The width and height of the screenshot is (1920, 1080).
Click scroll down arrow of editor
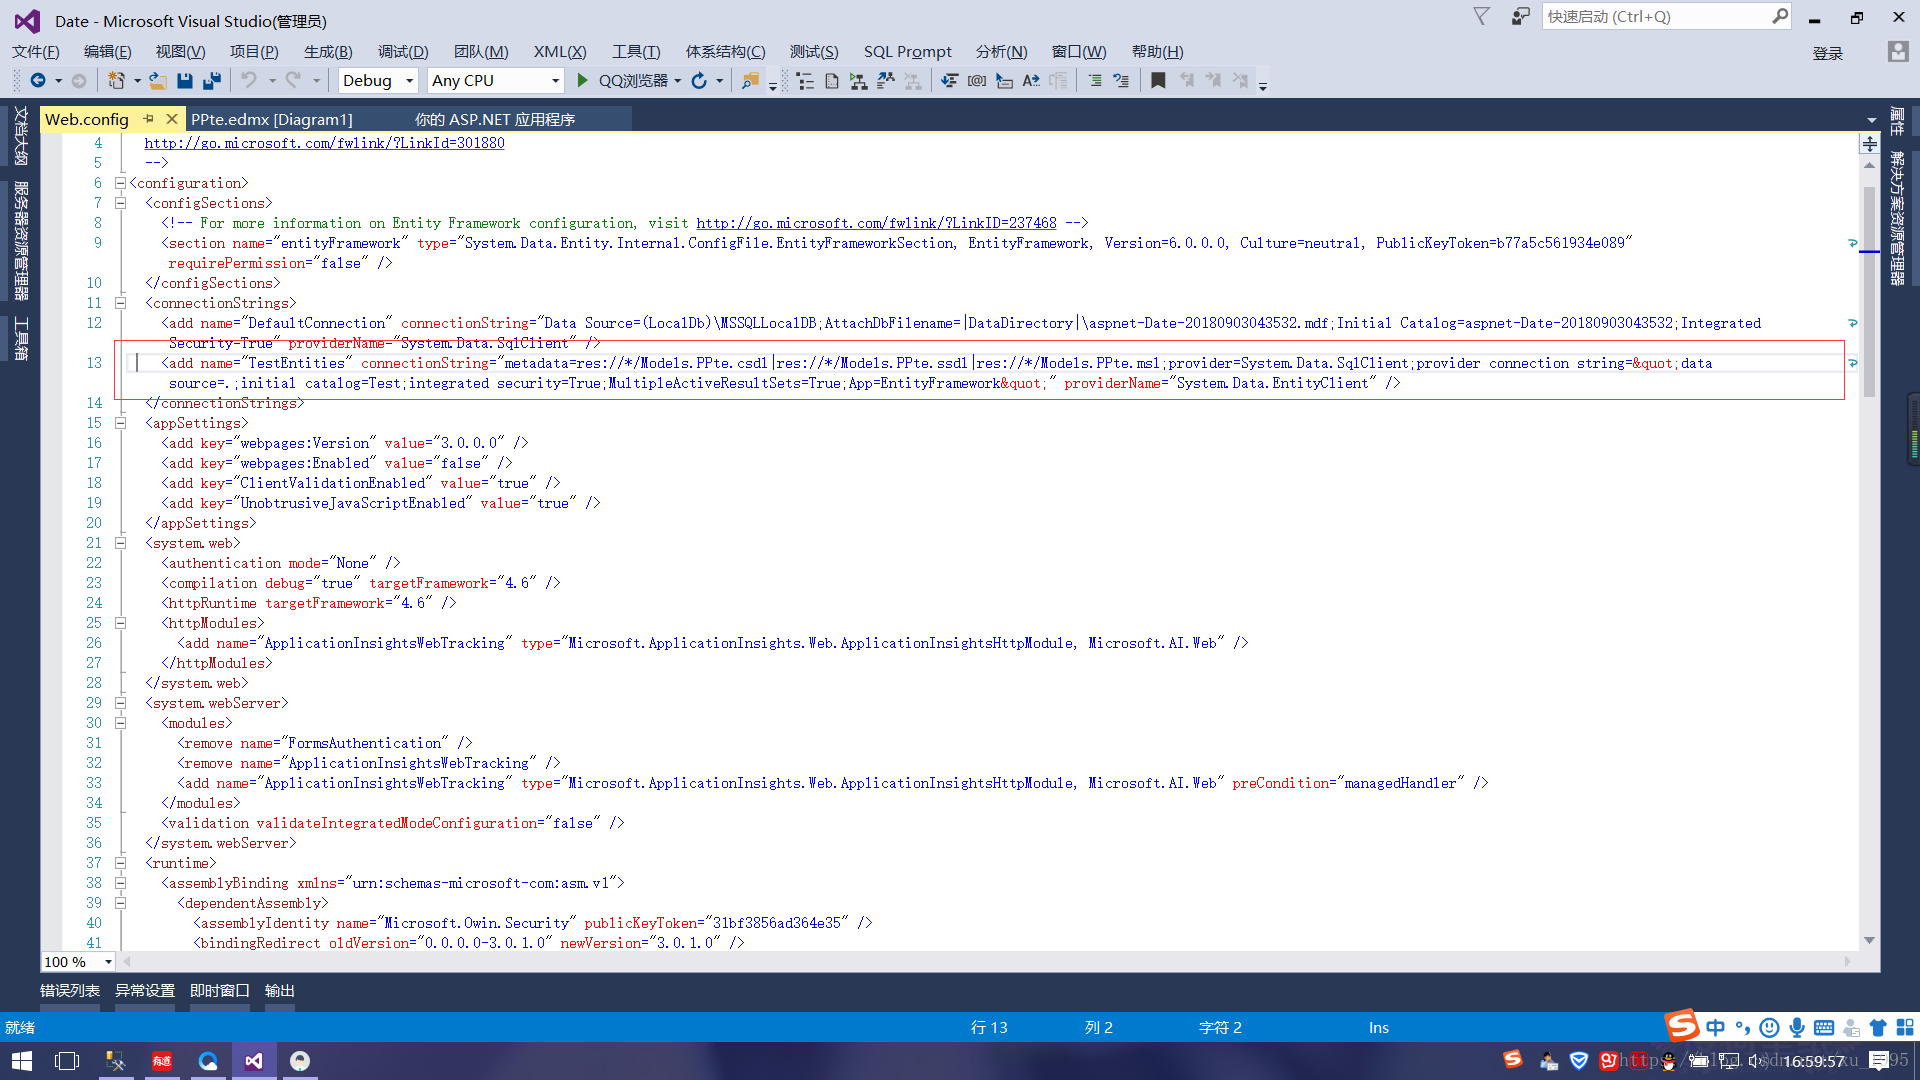tap(1869, 940)
